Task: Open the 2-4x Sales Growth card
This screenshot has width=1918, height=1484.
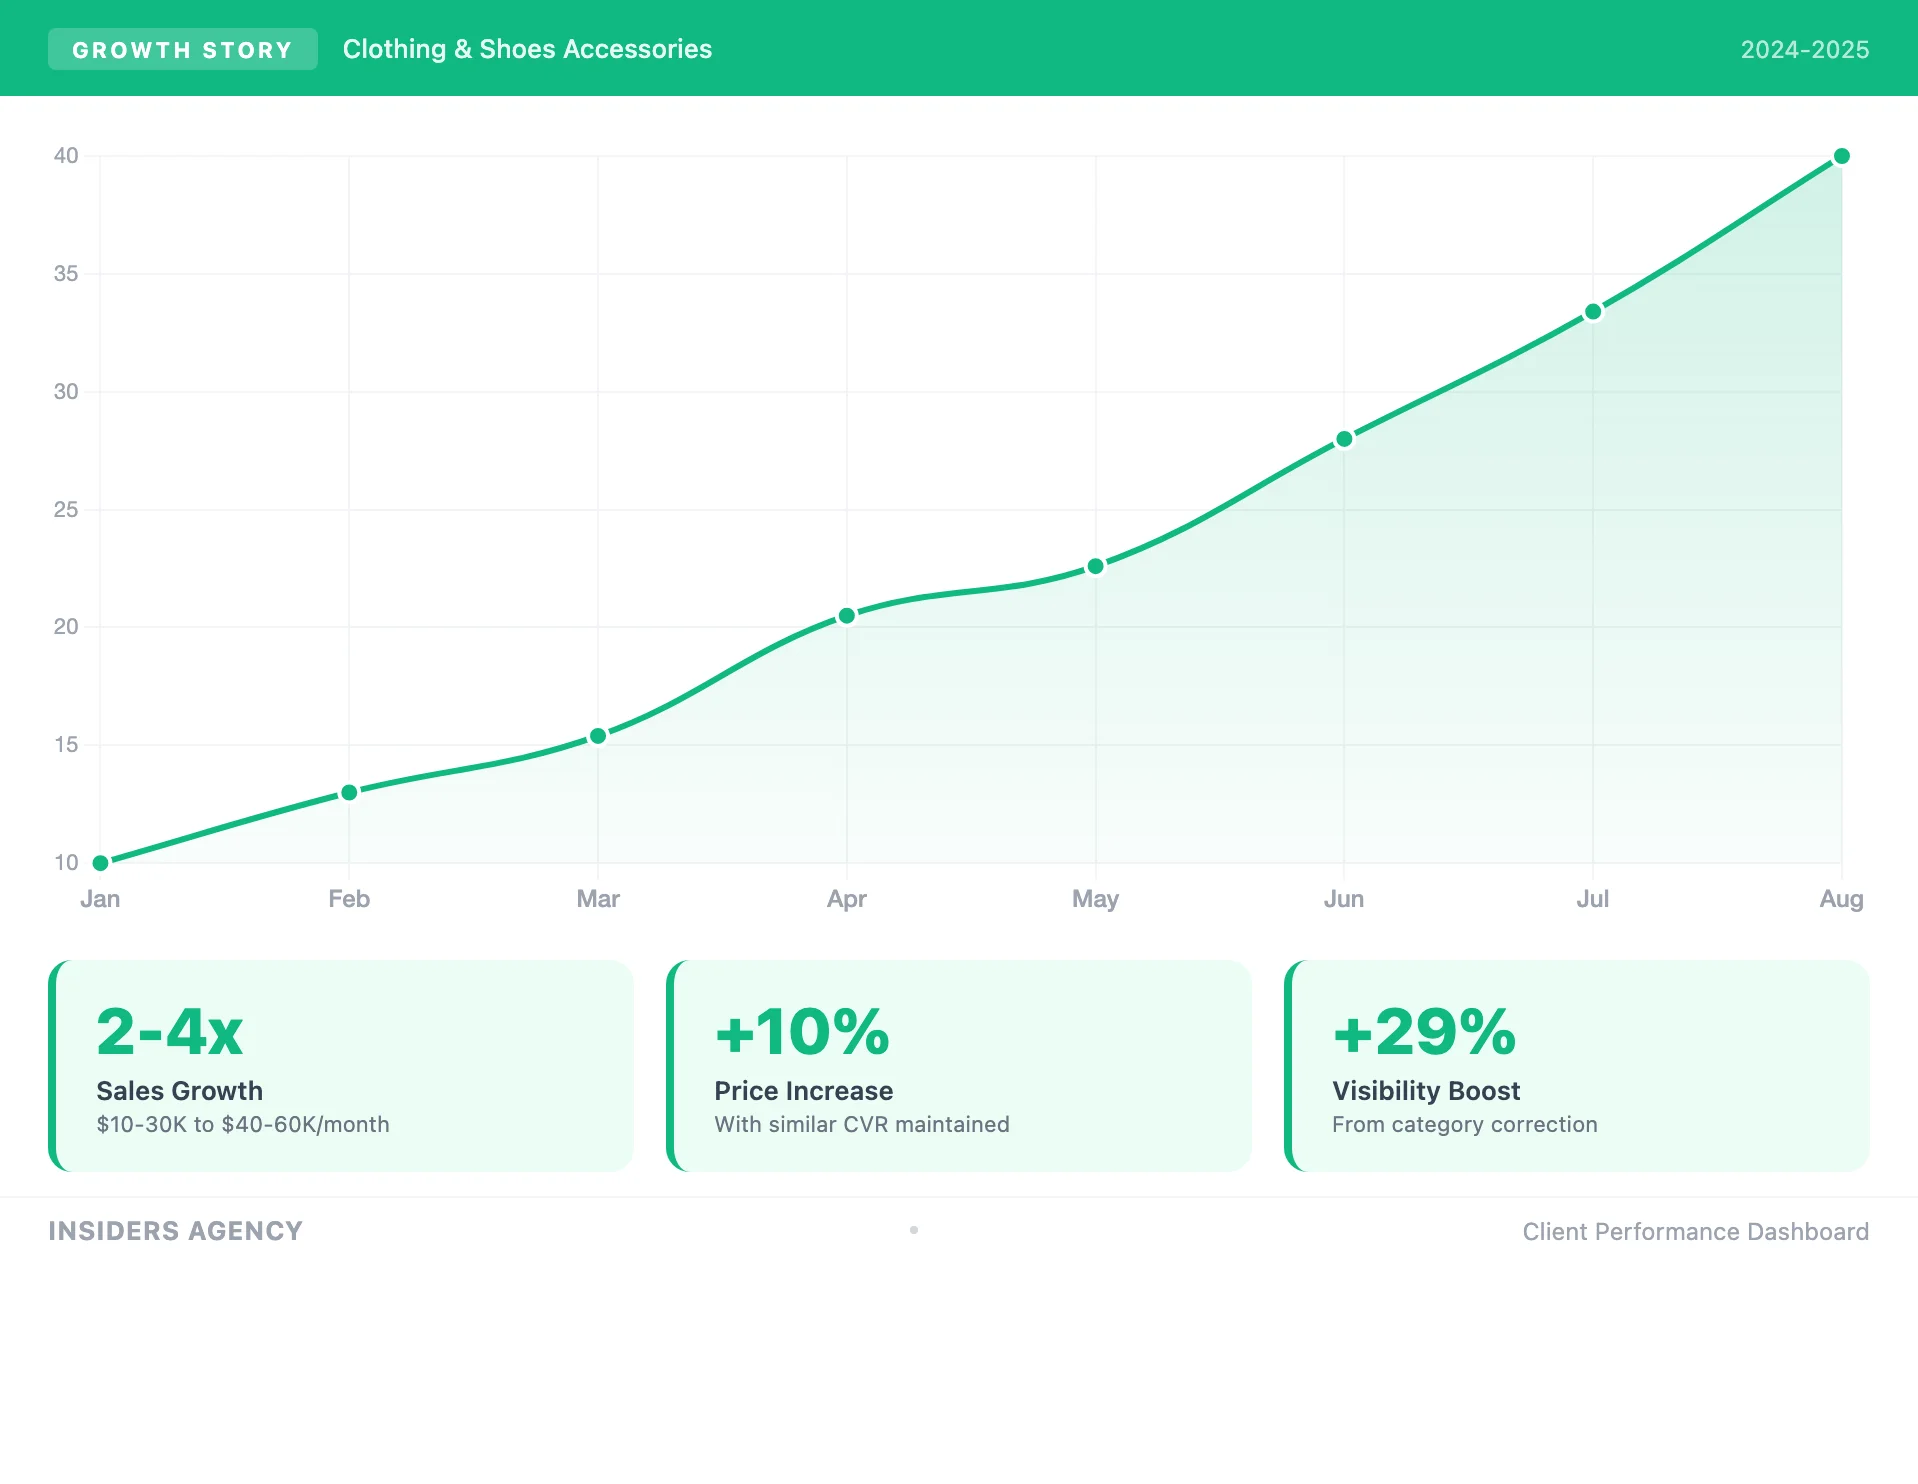Action: pos(341,1065)
